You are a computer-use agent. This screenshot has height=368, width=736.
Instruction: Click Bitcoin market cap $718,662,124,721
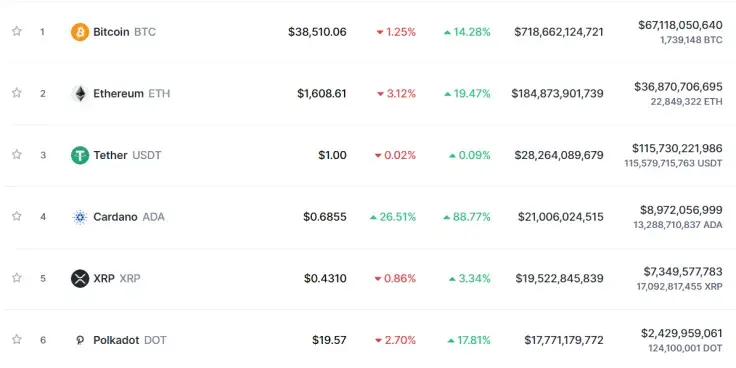[559, 32]
